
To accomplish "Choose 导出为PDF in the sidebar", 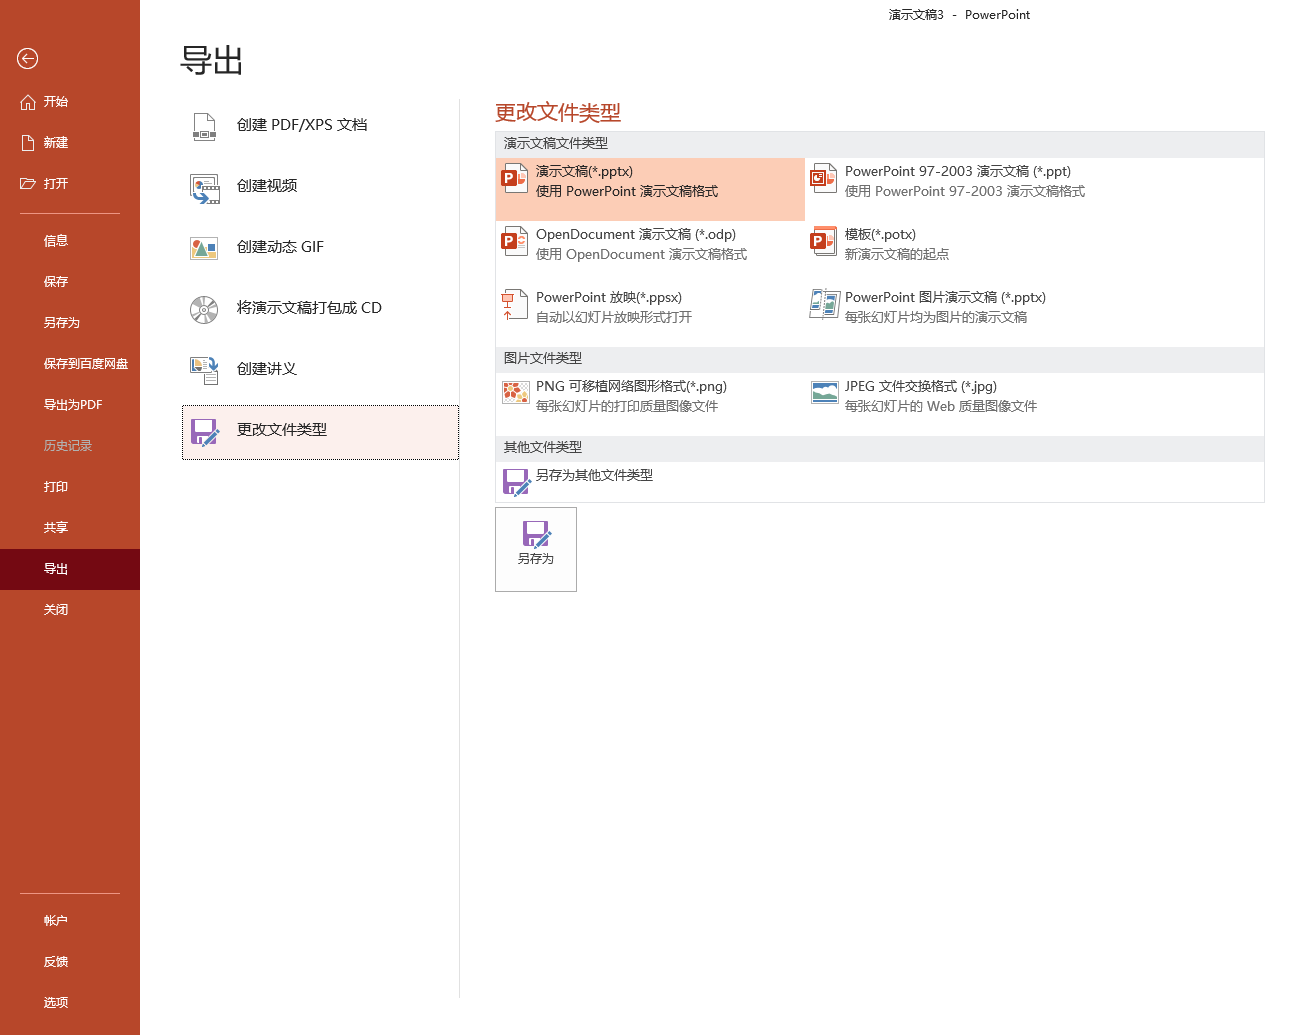I will pos(70,405).
